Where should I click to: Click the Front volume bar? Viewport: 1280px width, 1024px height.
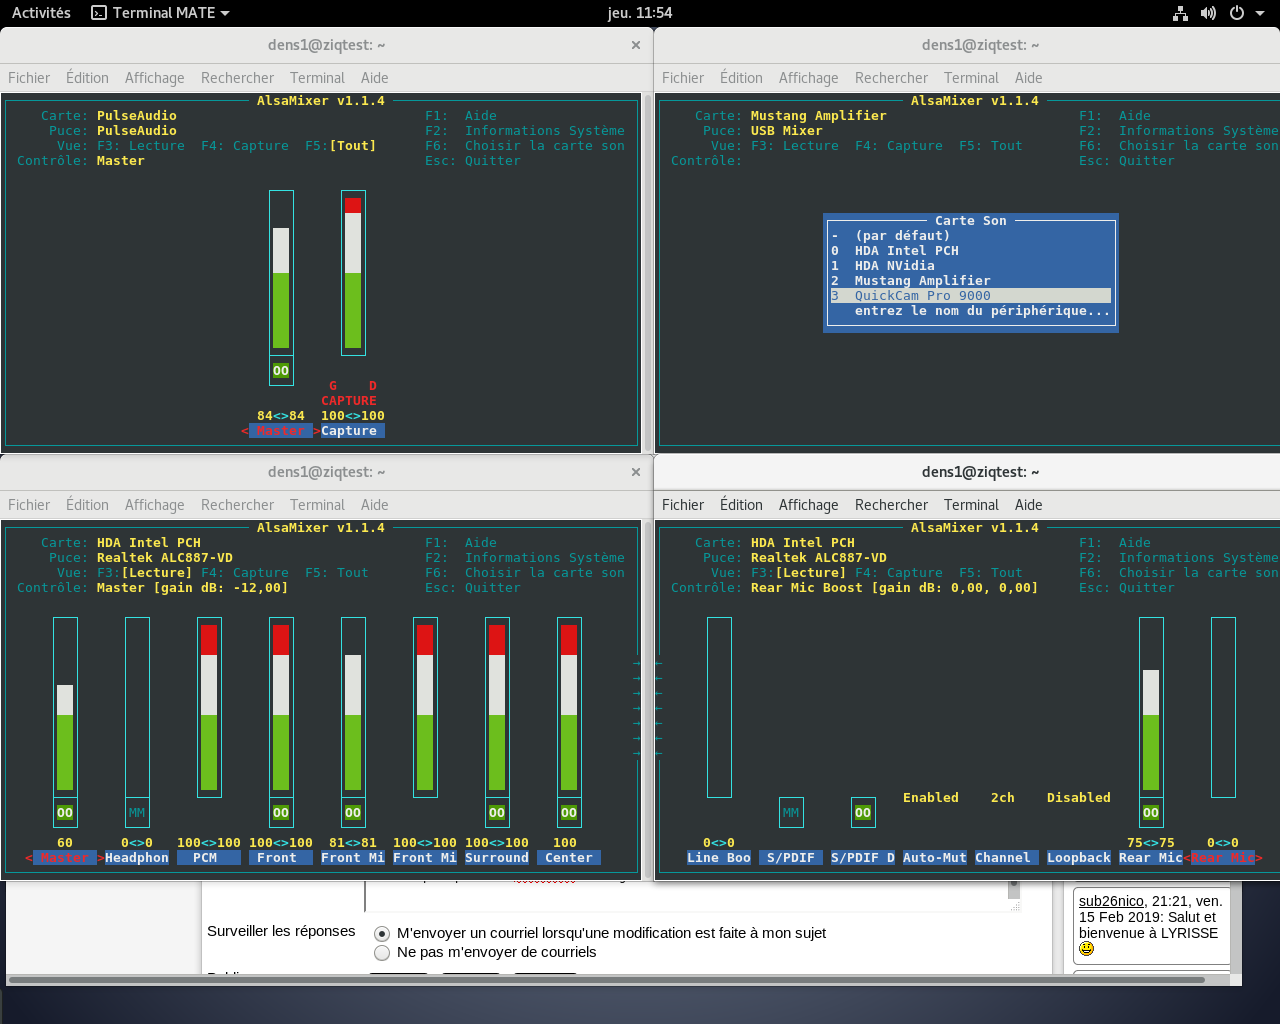281,707
